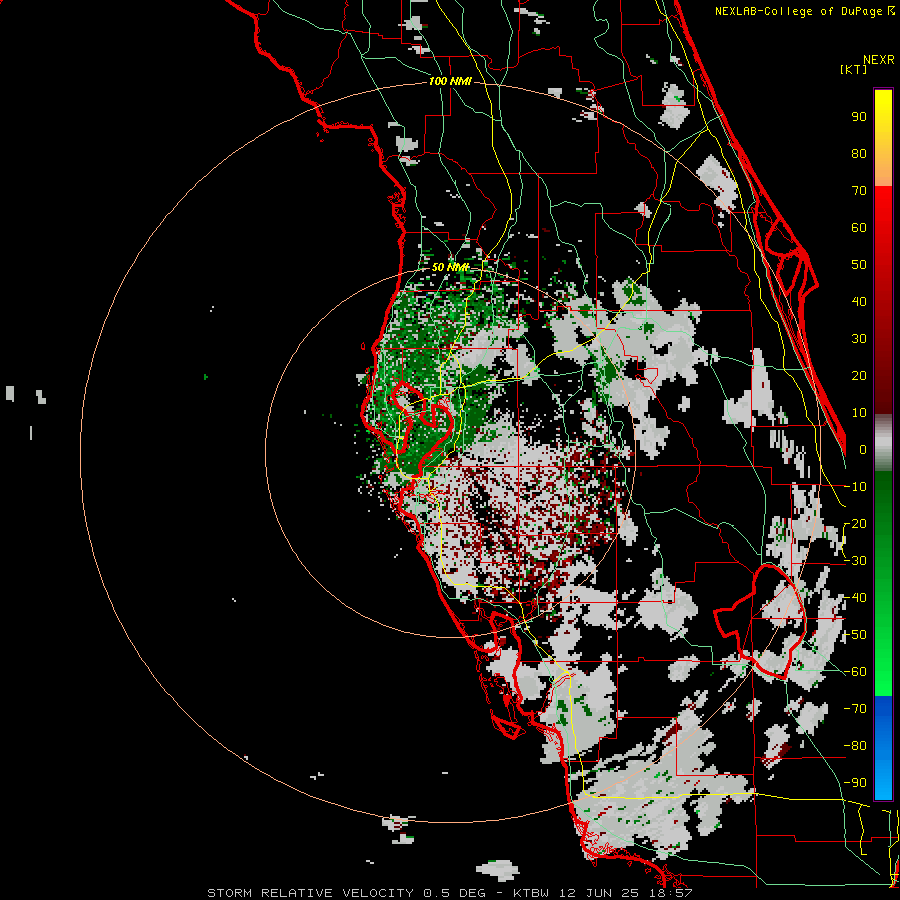
Task: Click the [KT] units label
Action: 854,69
